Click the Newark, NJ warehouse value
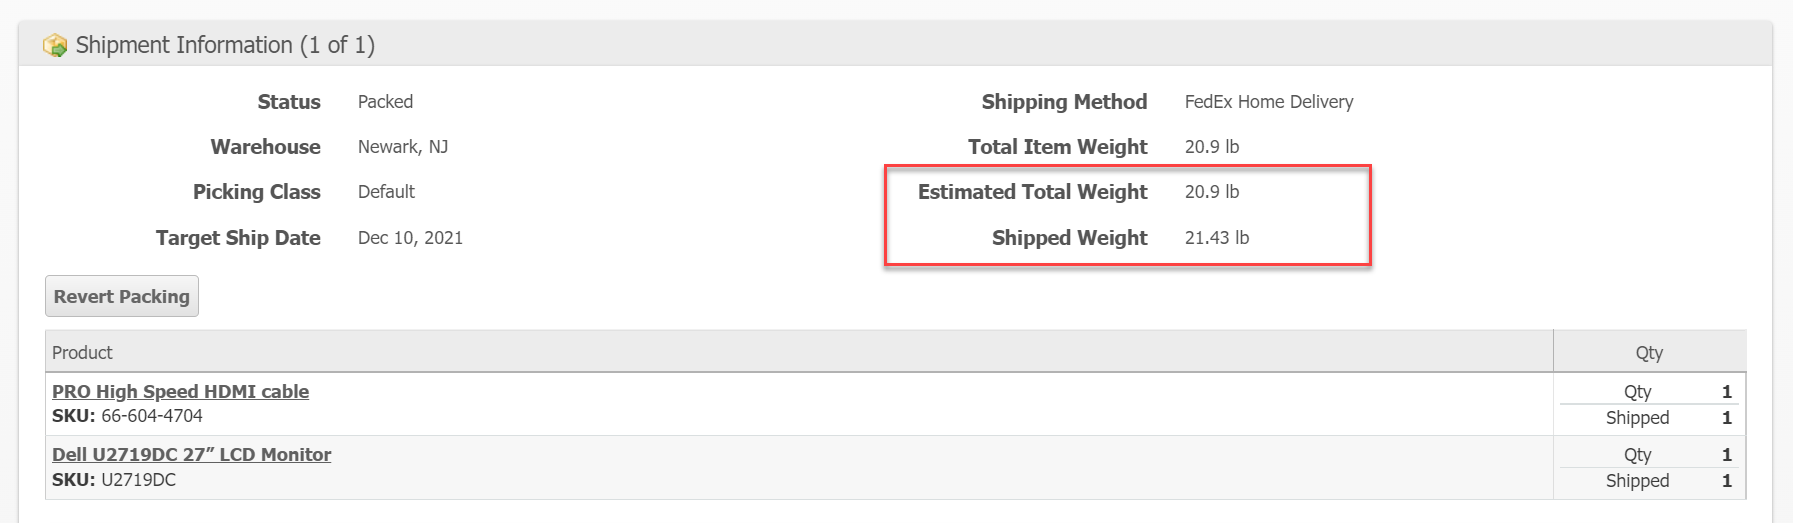The image size is (1793, 523). [403, 147]
